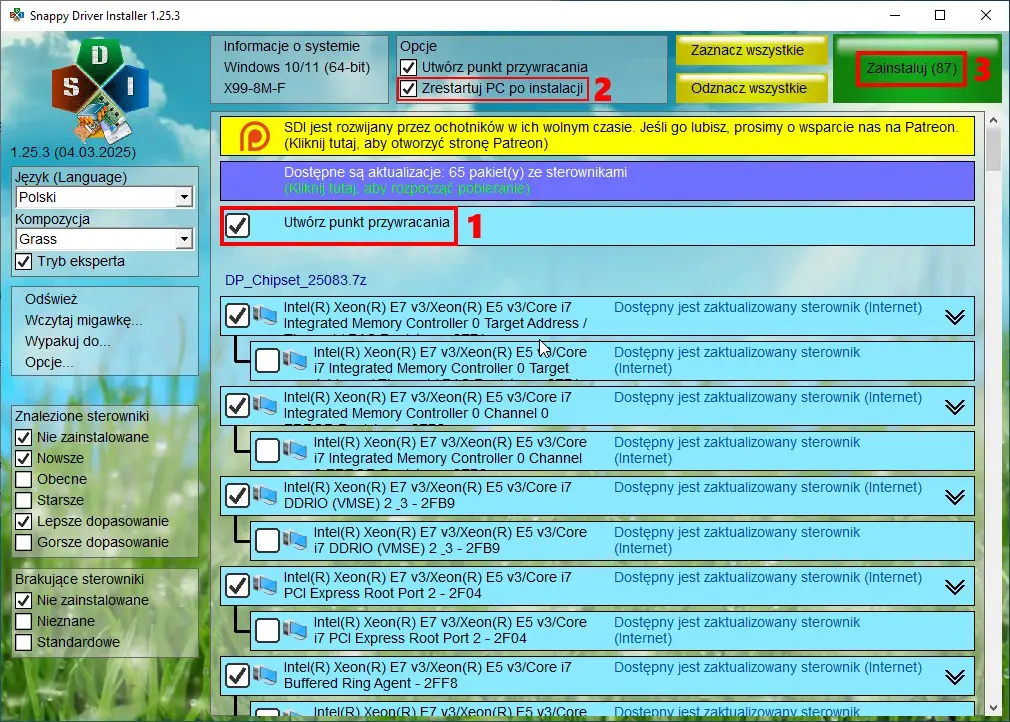Click the scrollbar down arrow
Image resolution: width=1010 pixels, height=722 pixels.
pos(993,708)
